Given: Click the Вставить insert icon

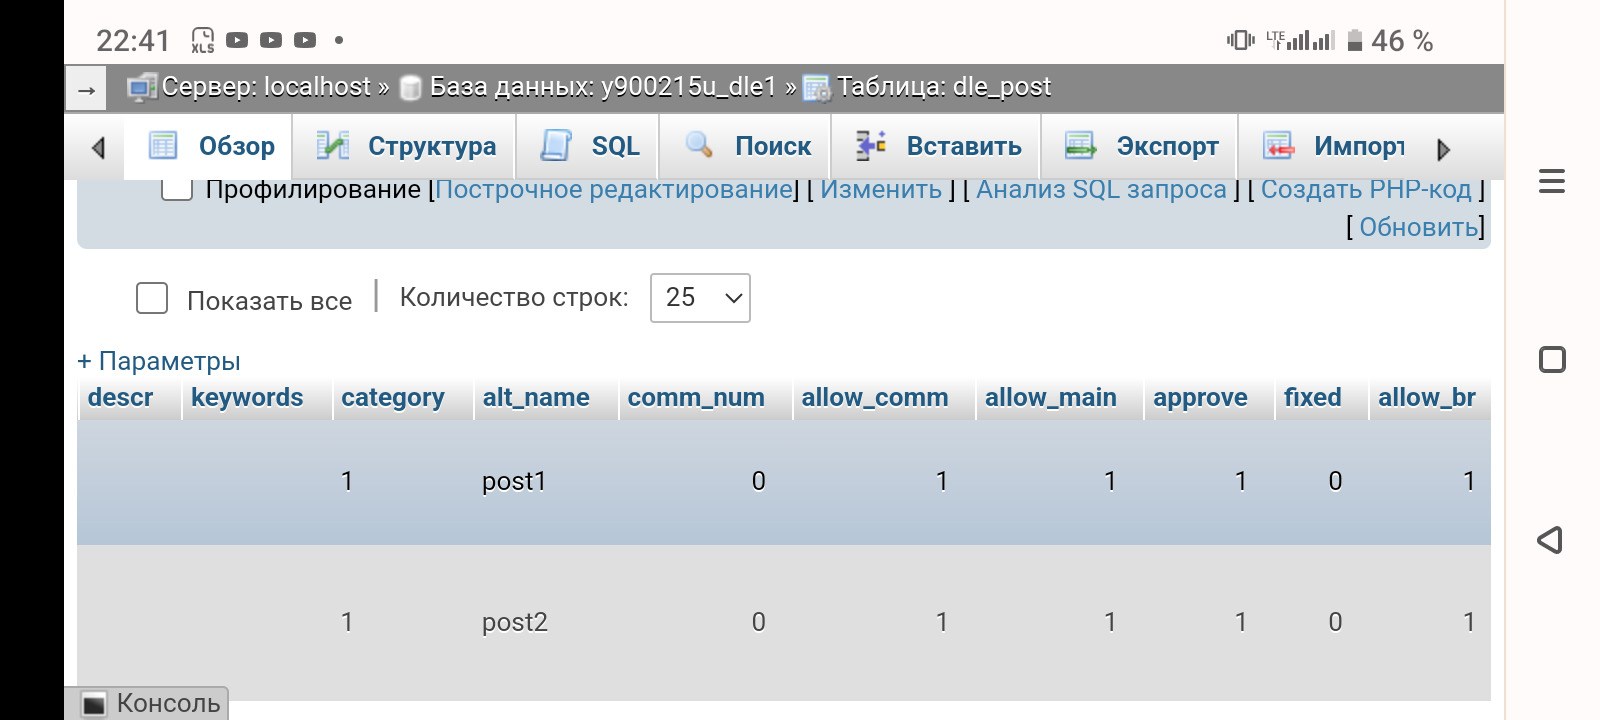Looking at the screenshot, I should [871, 146].
